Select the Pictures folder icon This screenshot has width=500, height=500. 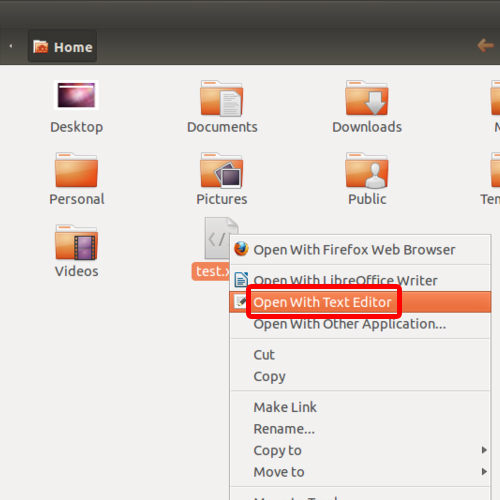(x=222, y=170)
